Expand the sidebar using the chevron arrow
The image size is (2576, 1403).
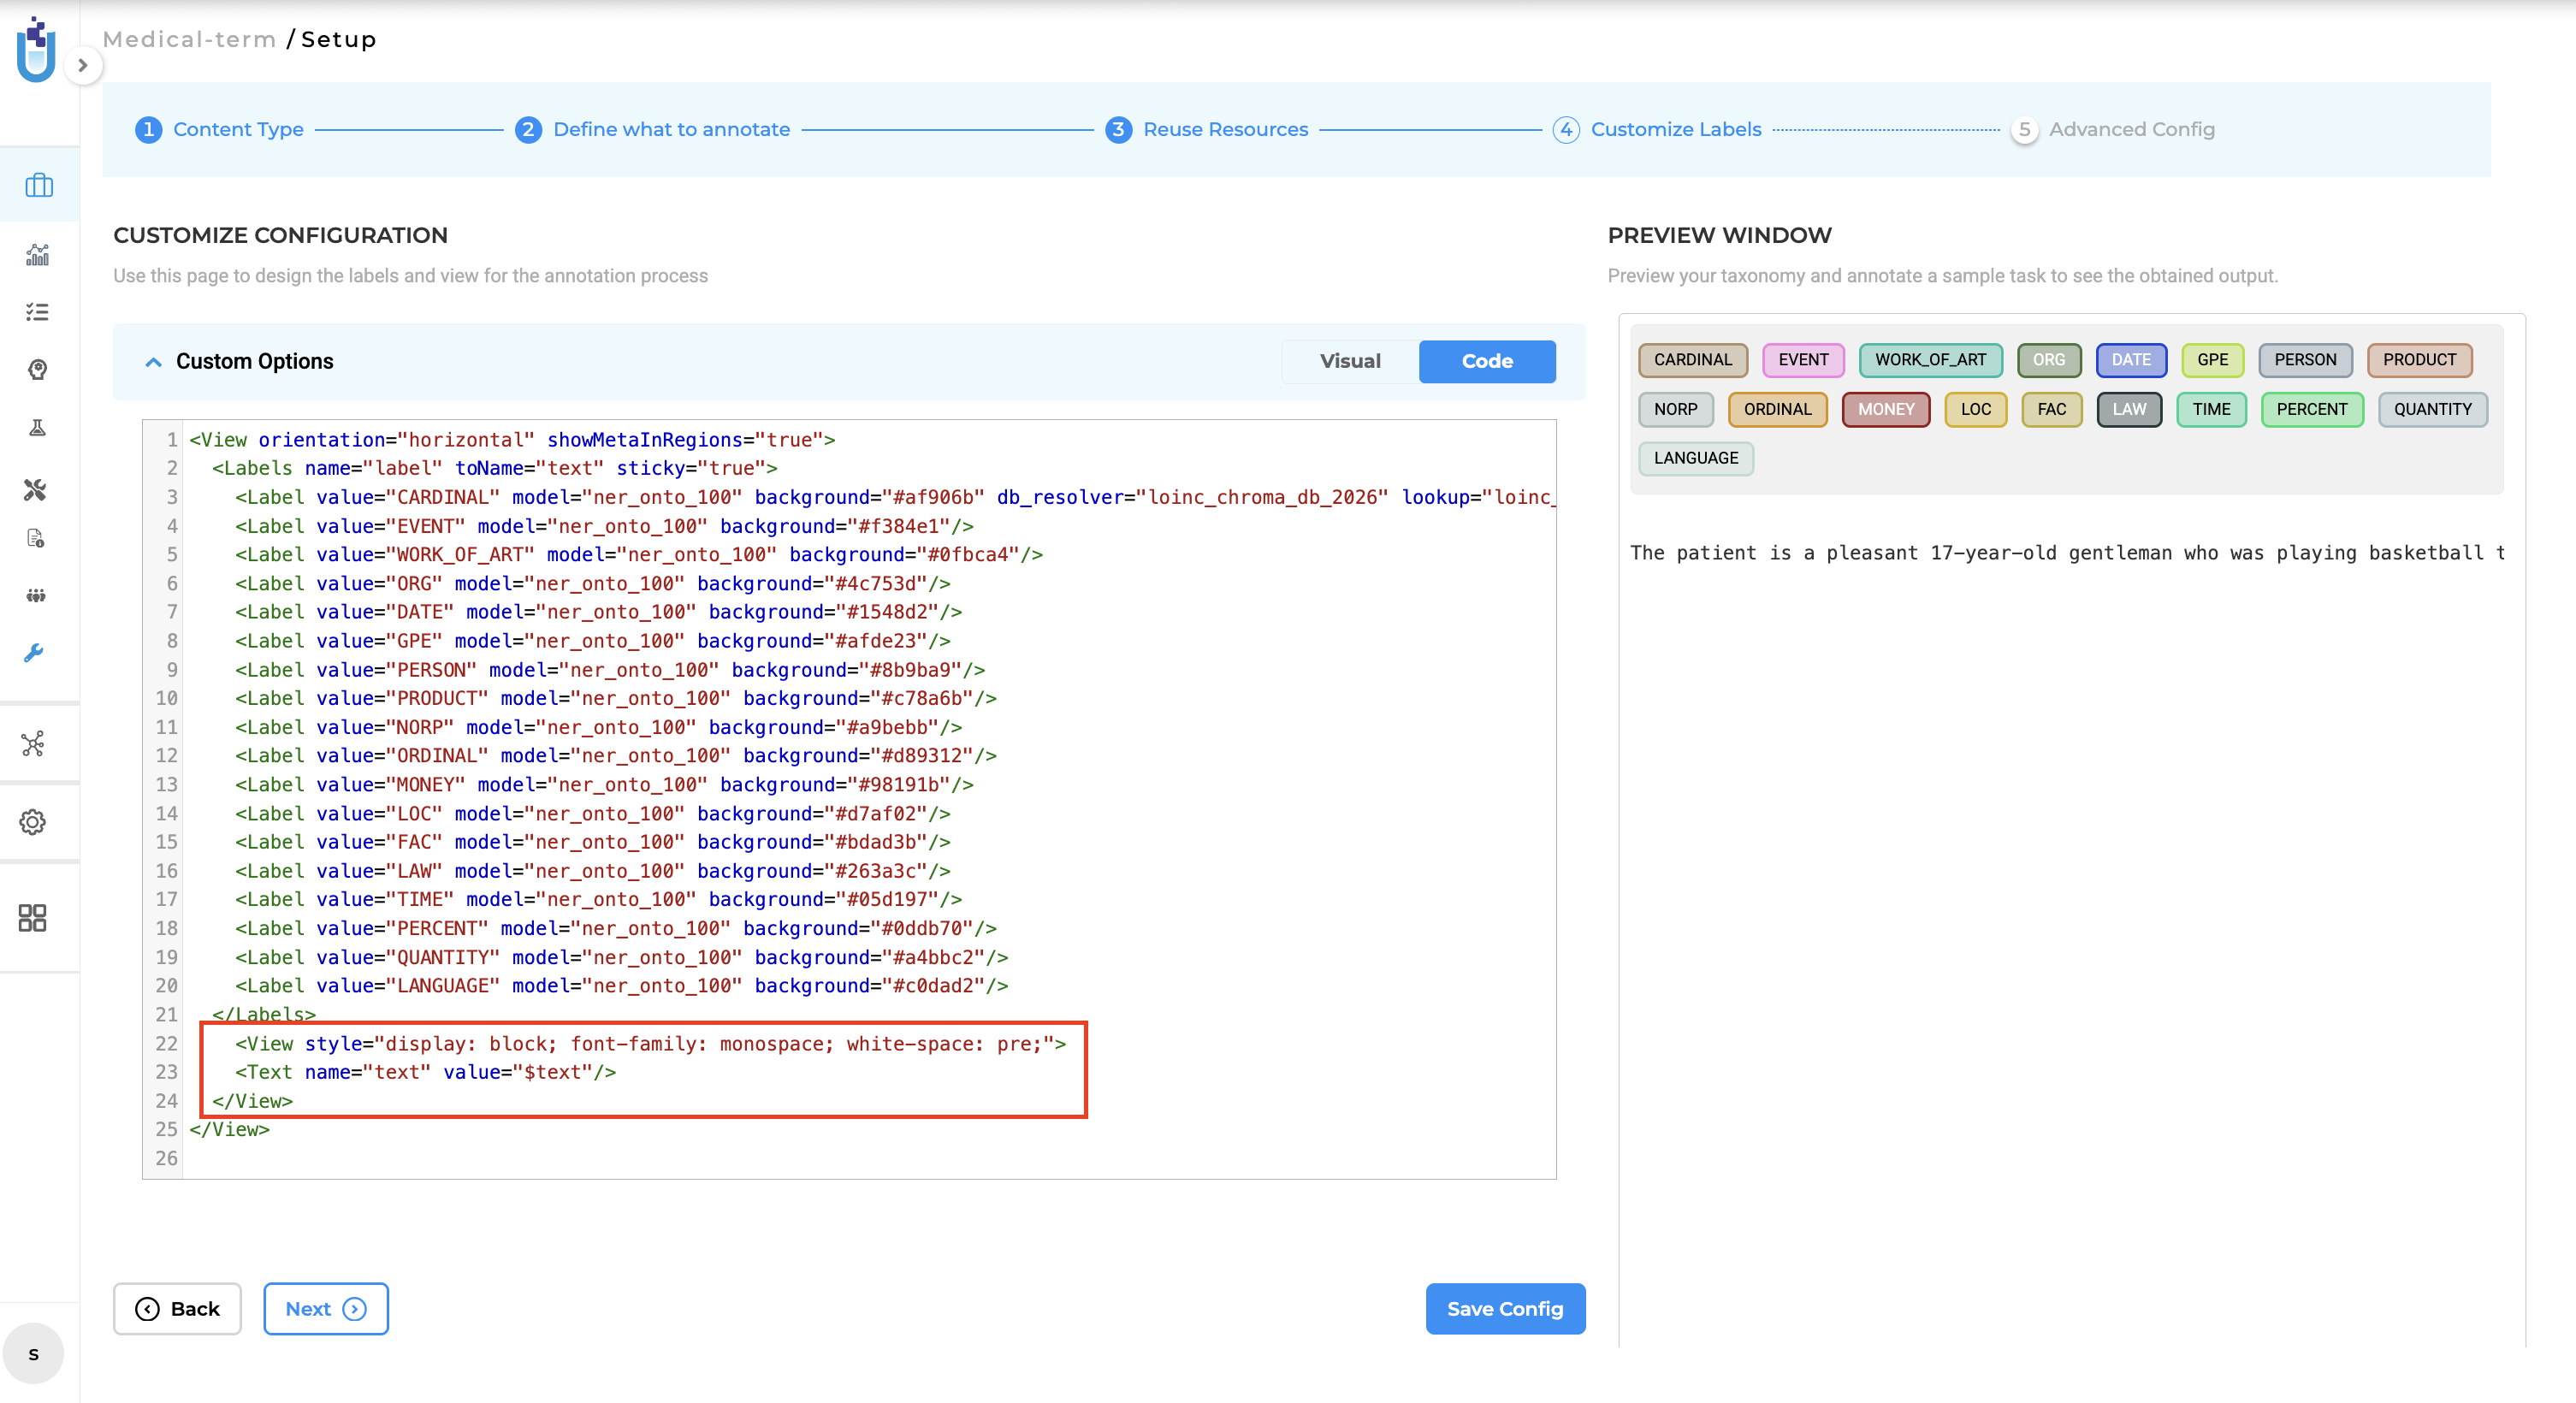[84, 64]
